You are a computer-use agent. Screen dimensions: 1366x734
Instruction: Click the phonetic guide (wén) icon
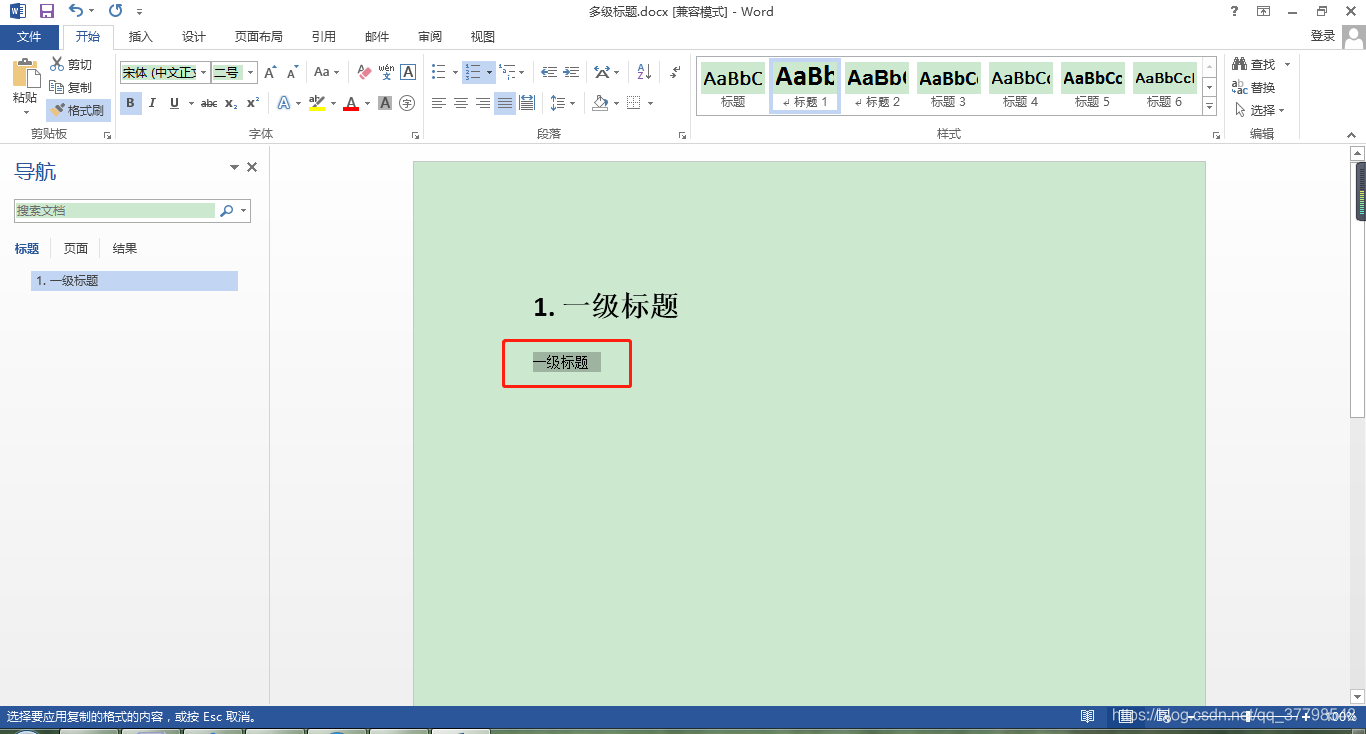tap(386, 72)
